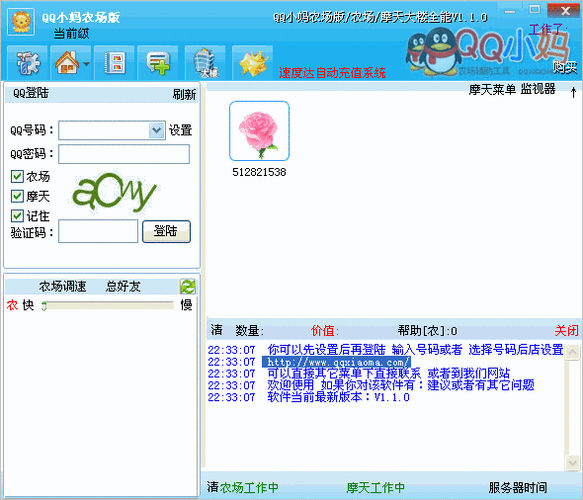The image size is (583, 500).
Task: Click the log scrollbar down arrow
Action: [572, 462]
